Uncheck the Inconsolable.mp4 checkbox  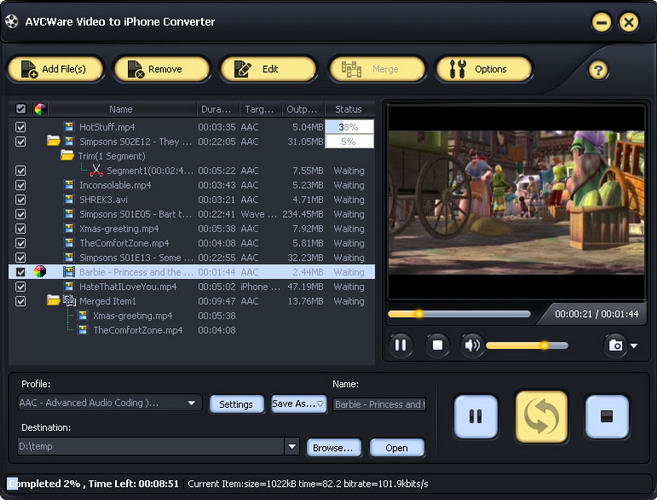point(21,185)
